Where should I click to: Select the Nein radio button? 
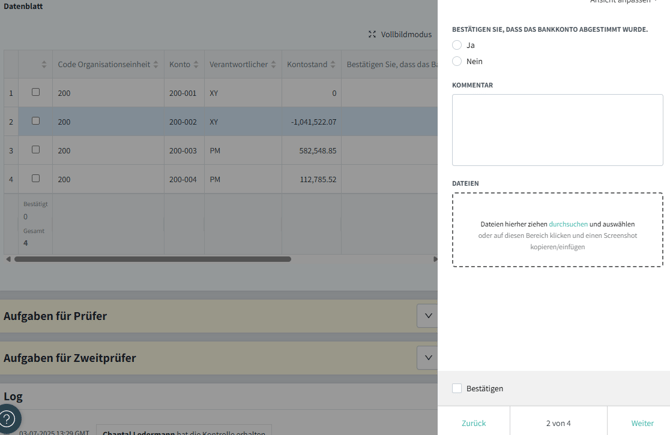coord(457,61)
